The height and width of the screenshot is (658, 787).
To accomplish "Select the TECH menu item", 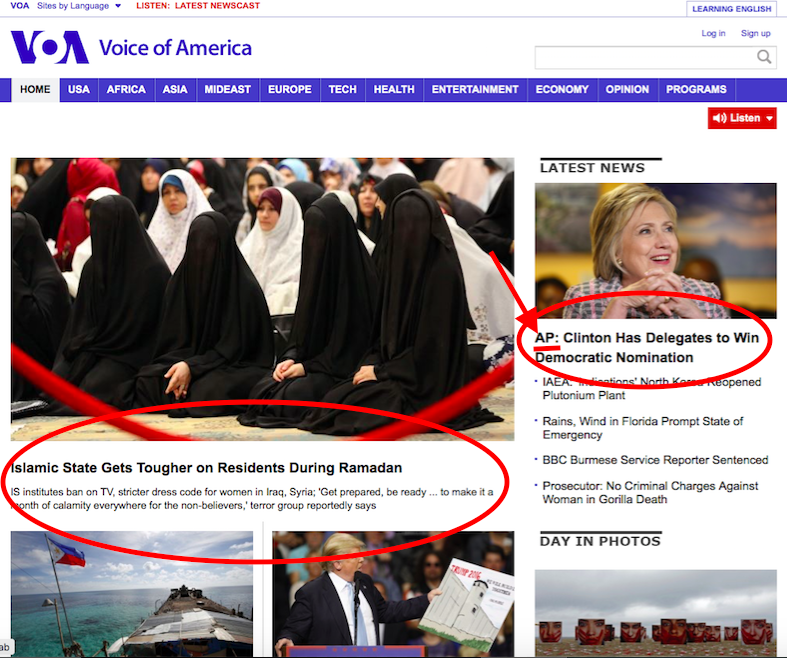I will point(342,89).
